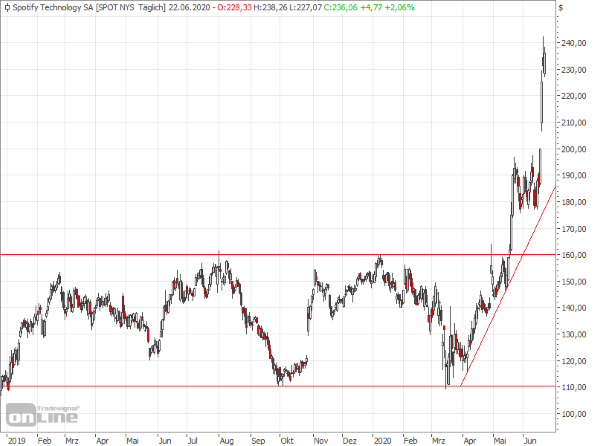Viewport: 595px width, 446px height.
Task: Click the last Jun label on time axis
Action: (x=530, y=441)
